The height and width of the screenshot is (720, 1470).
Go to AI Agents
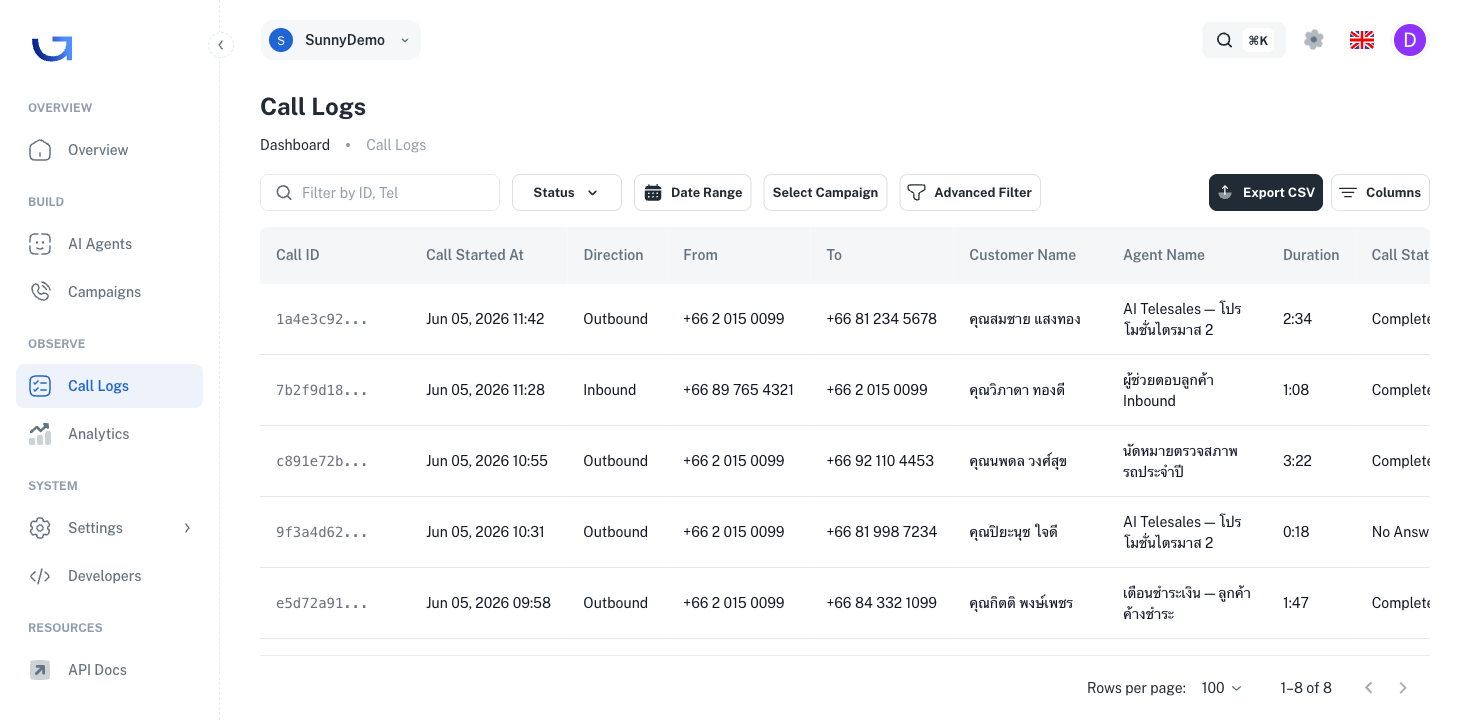click(109, 244)
